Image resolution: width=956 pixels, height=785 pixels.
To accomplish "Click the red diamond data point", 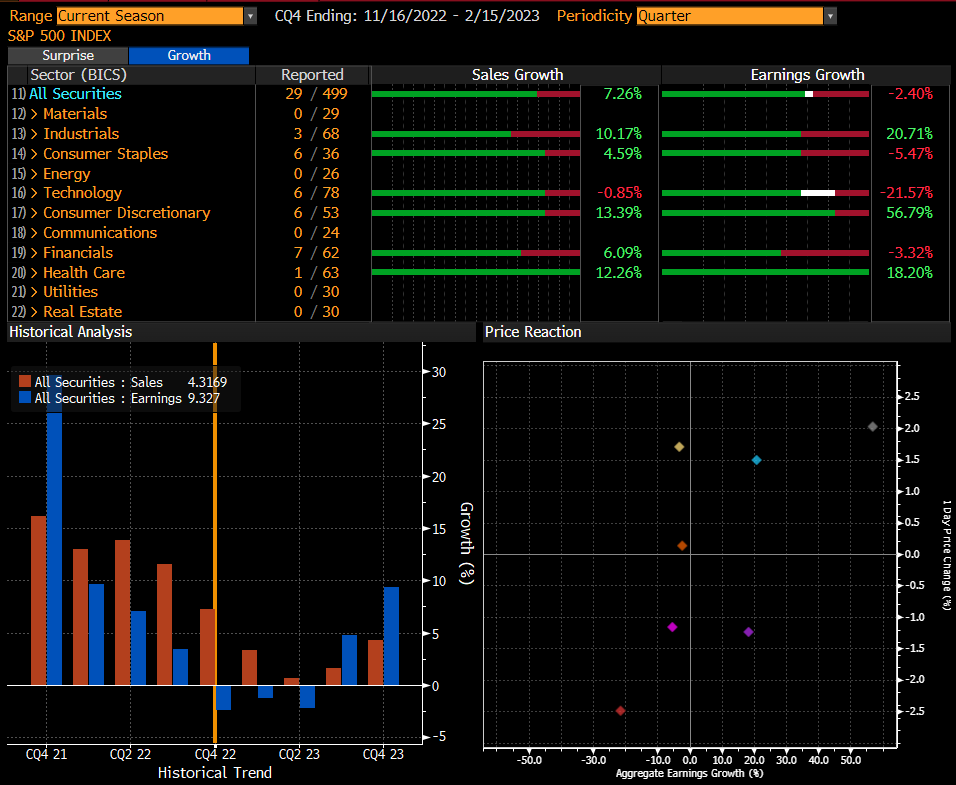I will pyautogui.click(x=620, y=711).
